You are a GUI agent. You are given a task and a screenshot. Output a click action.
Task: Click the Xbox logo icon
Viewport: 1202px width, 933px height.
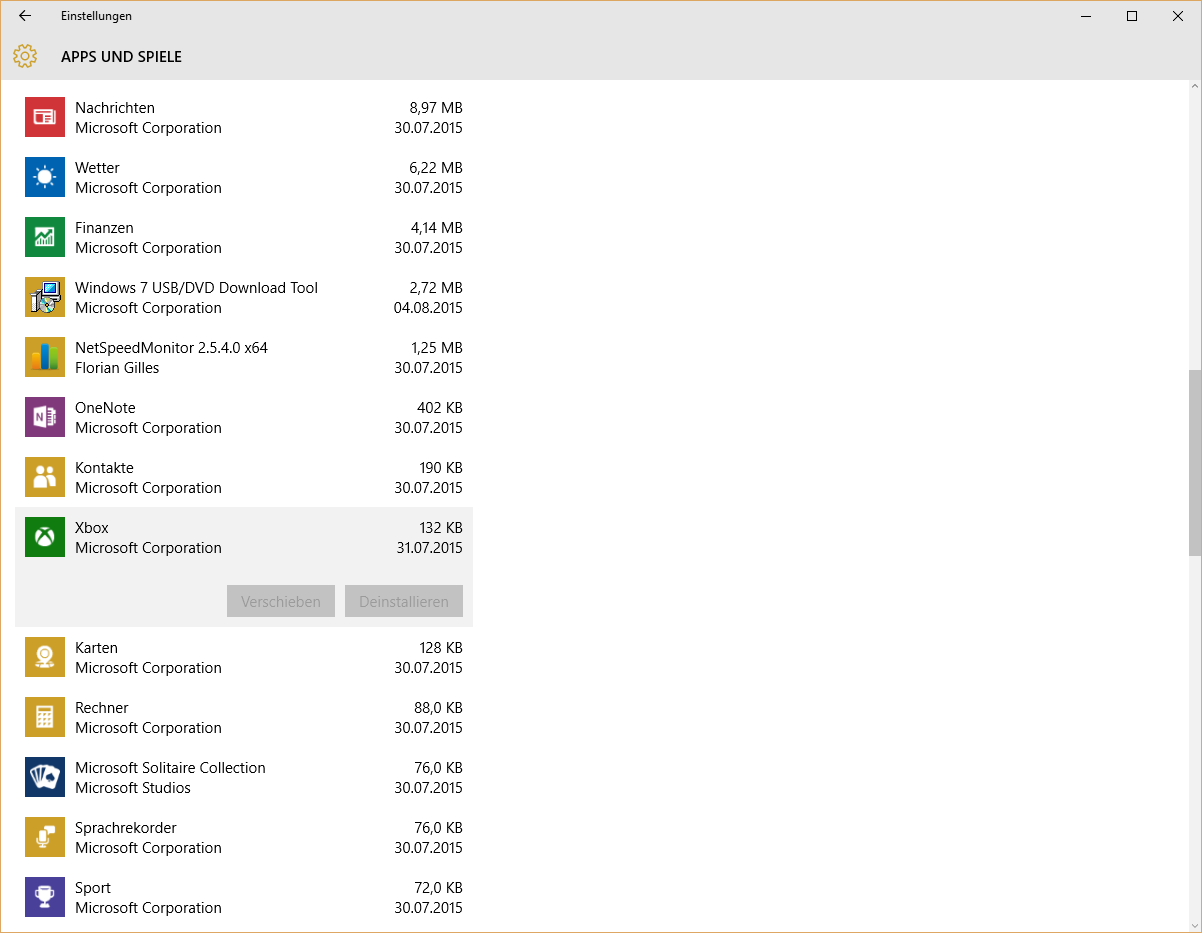tap(45, 537)
